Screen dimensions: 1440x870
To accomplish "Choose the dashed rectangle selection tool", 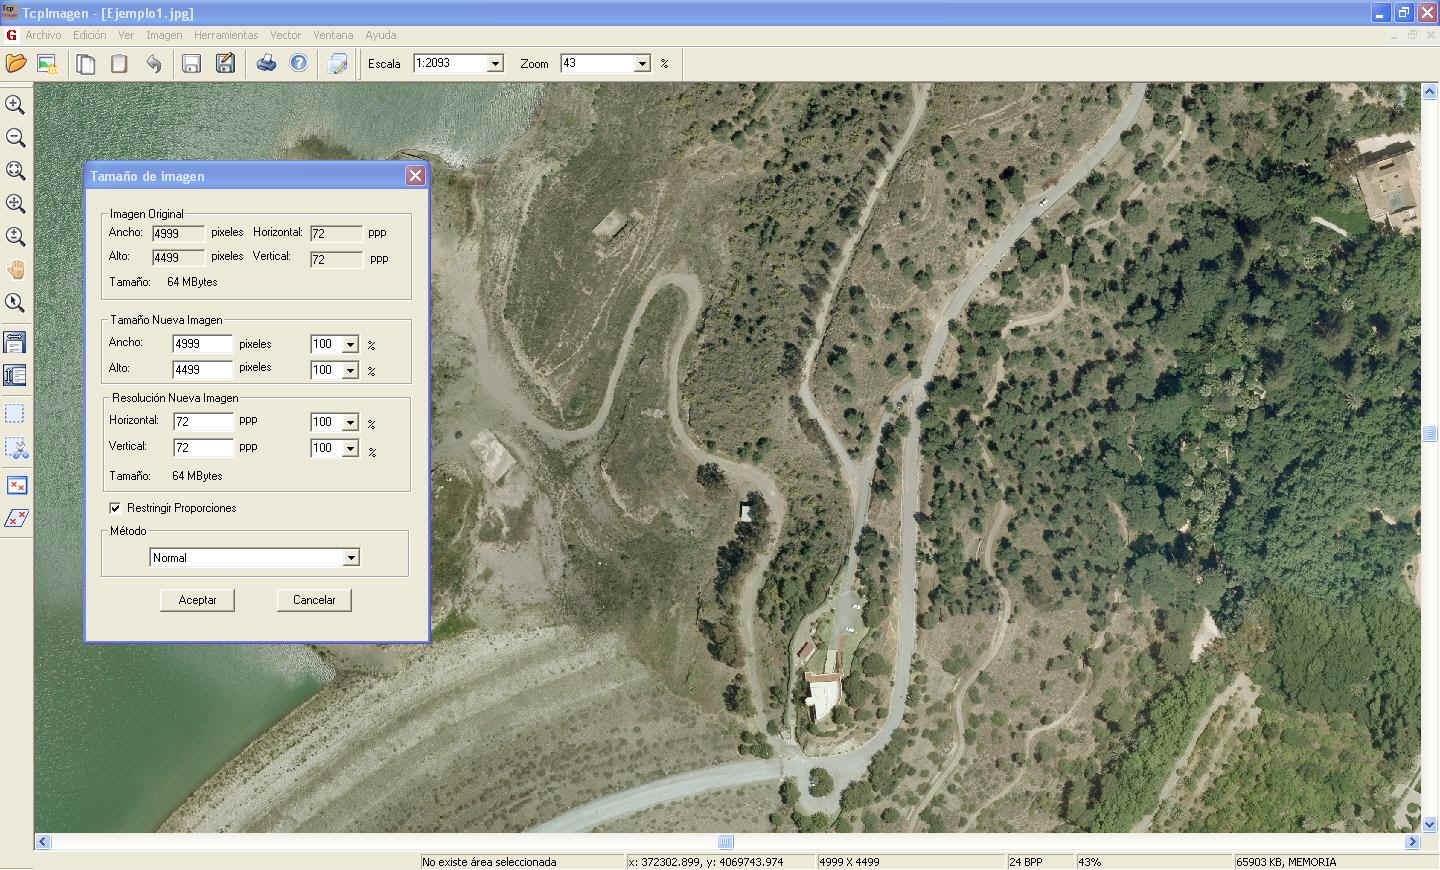I will [x=15, y=414].
